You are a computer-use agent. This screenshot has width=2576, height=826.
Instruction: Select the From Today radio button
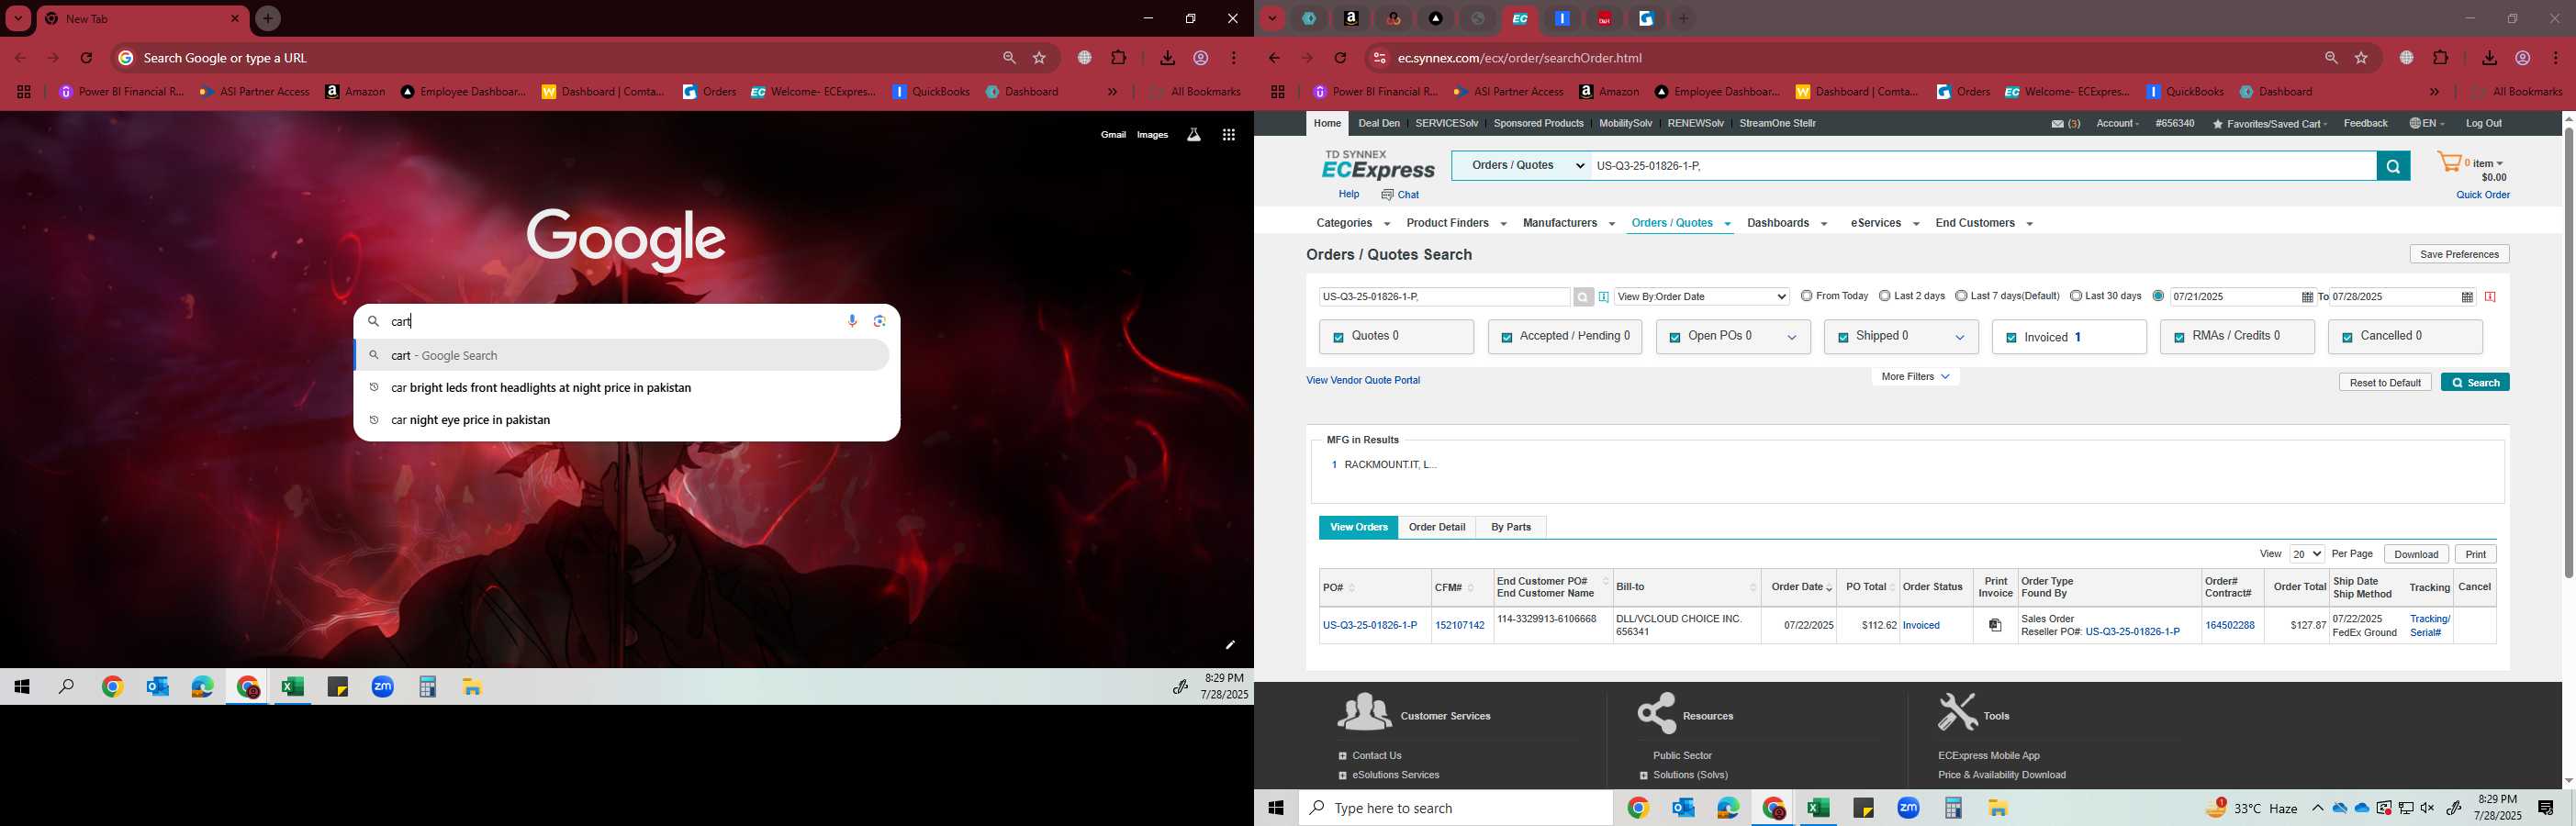(x=1806, y=296)
